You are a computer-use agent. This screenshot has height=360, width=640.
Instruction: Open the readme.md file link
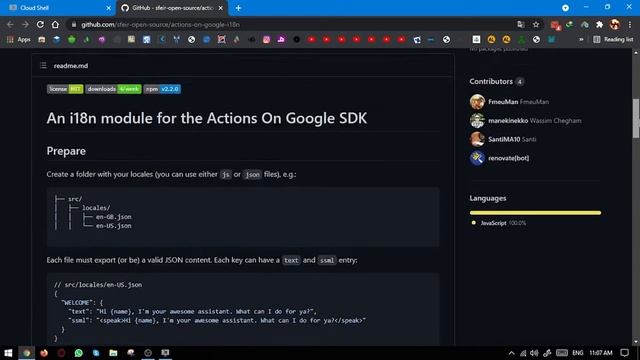71,66
